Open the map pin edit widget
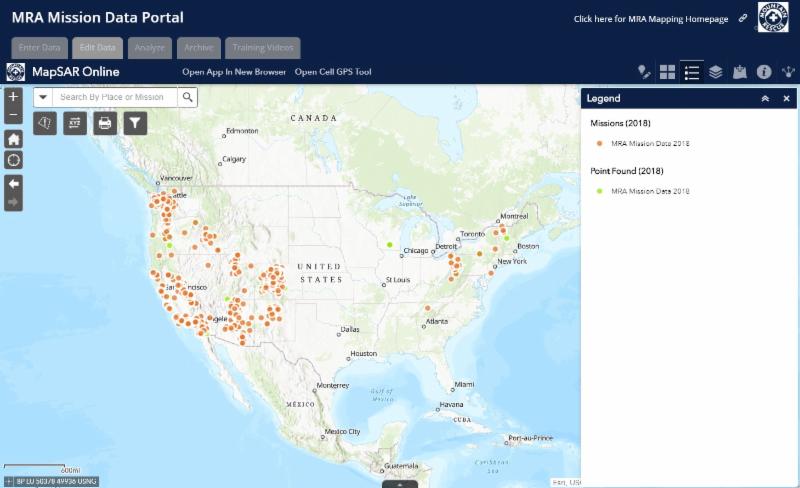 [644, 72]
